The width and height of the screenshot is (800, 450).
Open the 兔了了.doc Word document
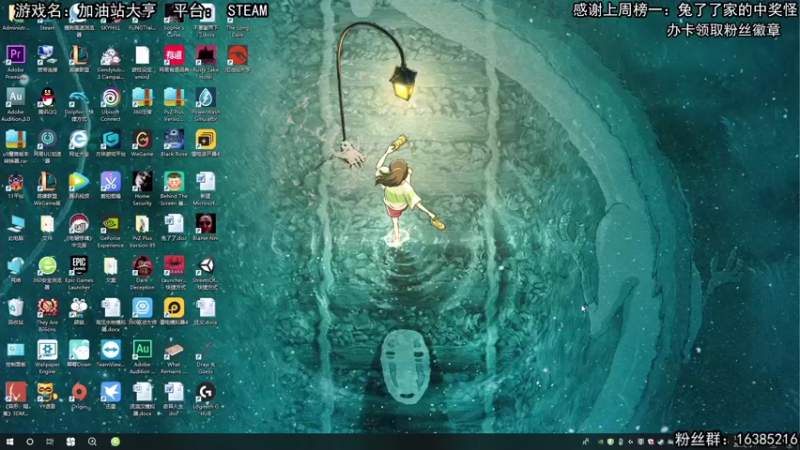tap(173, 224)
